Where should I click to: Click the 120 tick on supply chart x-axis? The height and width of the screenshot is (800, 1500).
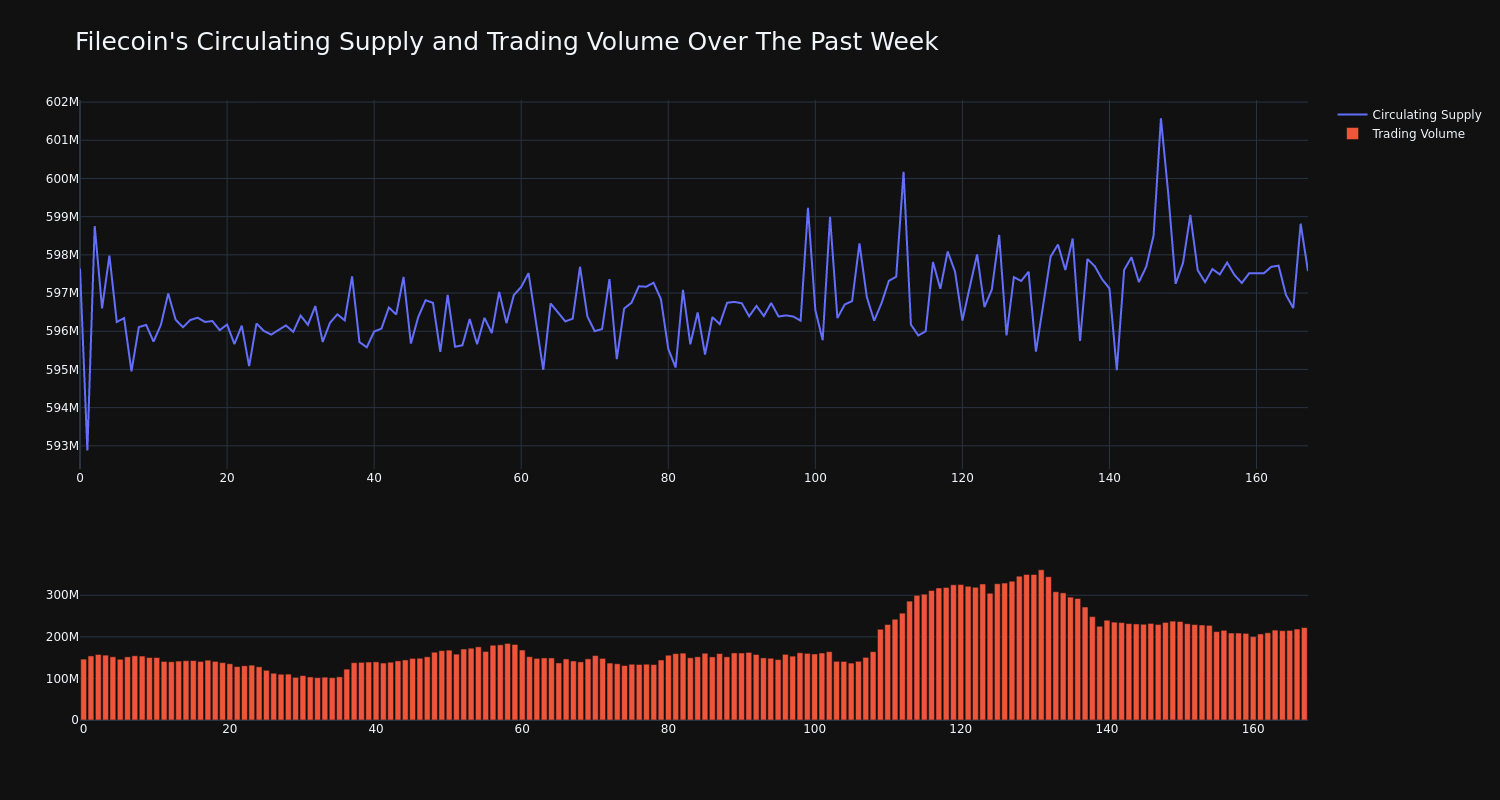click(x=962, y=478)
